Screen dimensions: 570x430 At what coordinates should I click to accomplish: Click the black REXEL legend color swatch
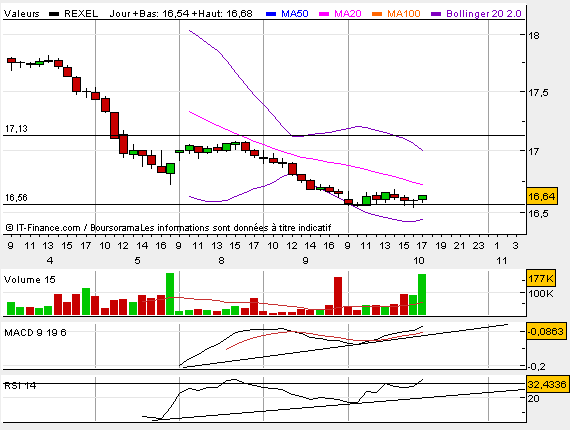pos(54,14)
